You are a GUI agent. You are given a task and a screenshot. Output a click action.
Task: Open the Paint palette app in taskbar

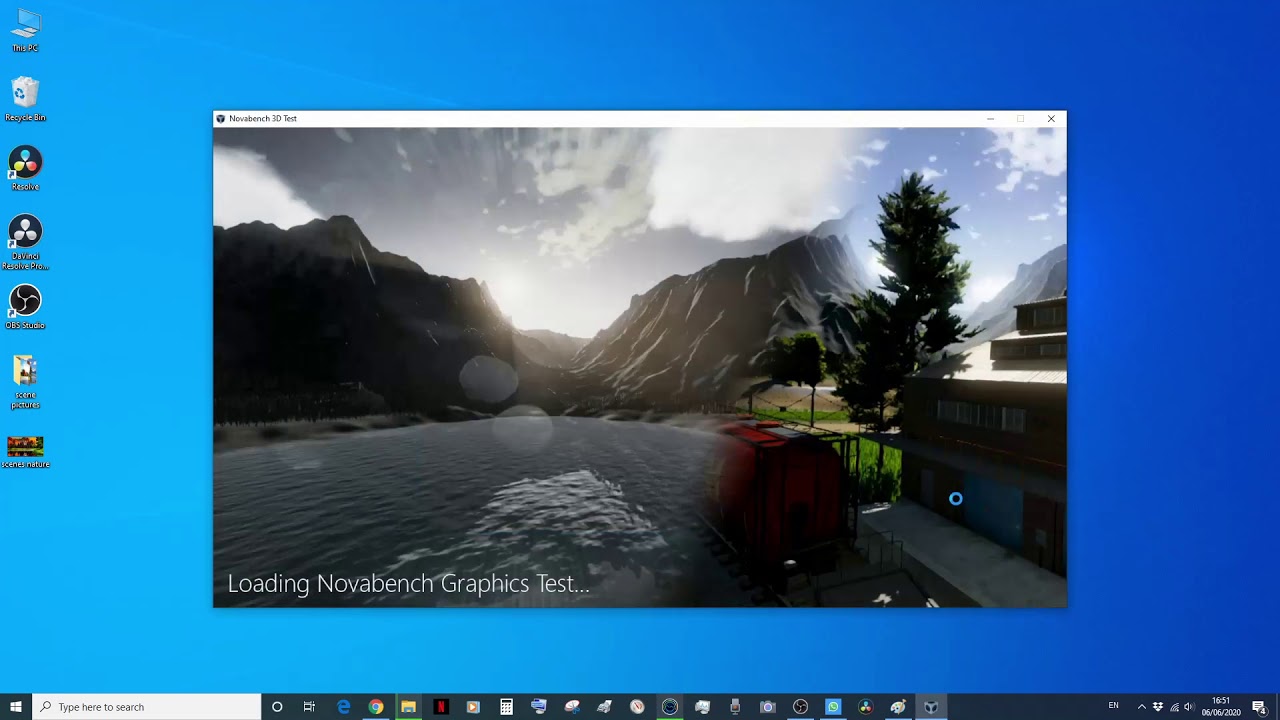(x=898, y=707)
